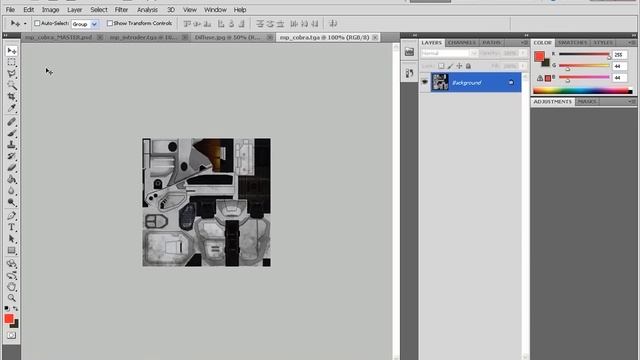Screen dimensions: 640x360
Task: Click the color spectrum ramp
Action: point(583,91)
